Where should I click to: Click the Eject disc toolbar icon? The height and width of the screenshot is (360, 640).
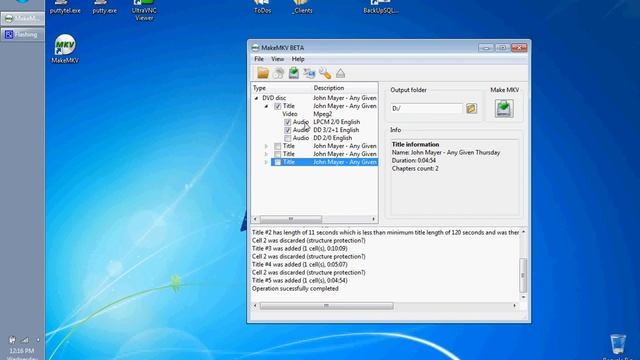pyautogui.click(x=340, y=73)
